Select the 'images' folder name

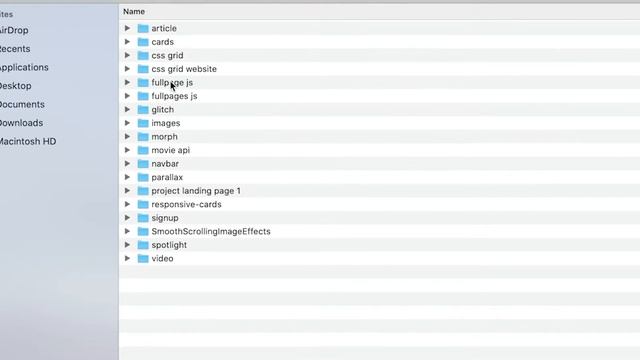[166, 123]
